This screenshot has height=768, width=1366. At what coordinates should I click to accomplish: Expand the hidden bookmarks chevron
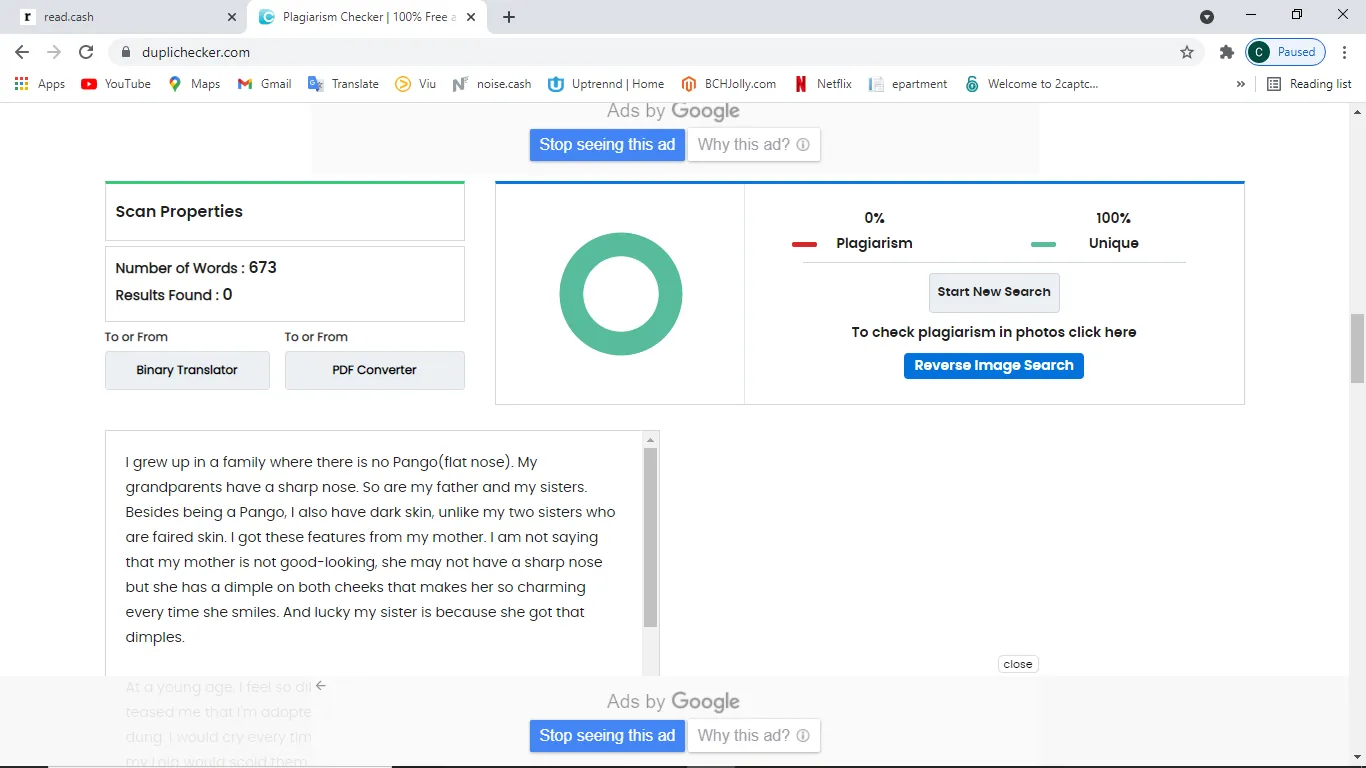pos(1241,84)
